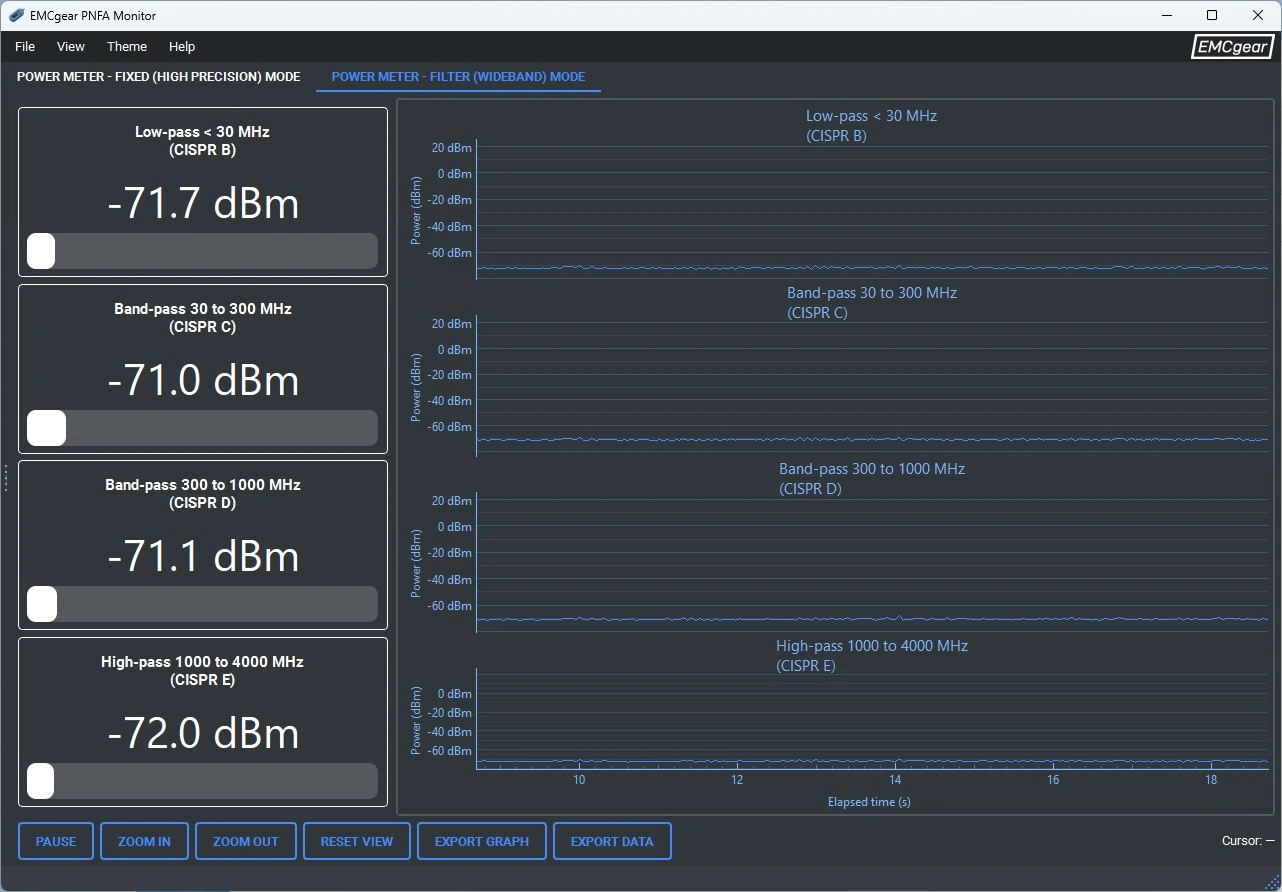Click the -71.7 dBm Low-pass reading
Viewport: 1282px width, 892px height.
(203, 203)
